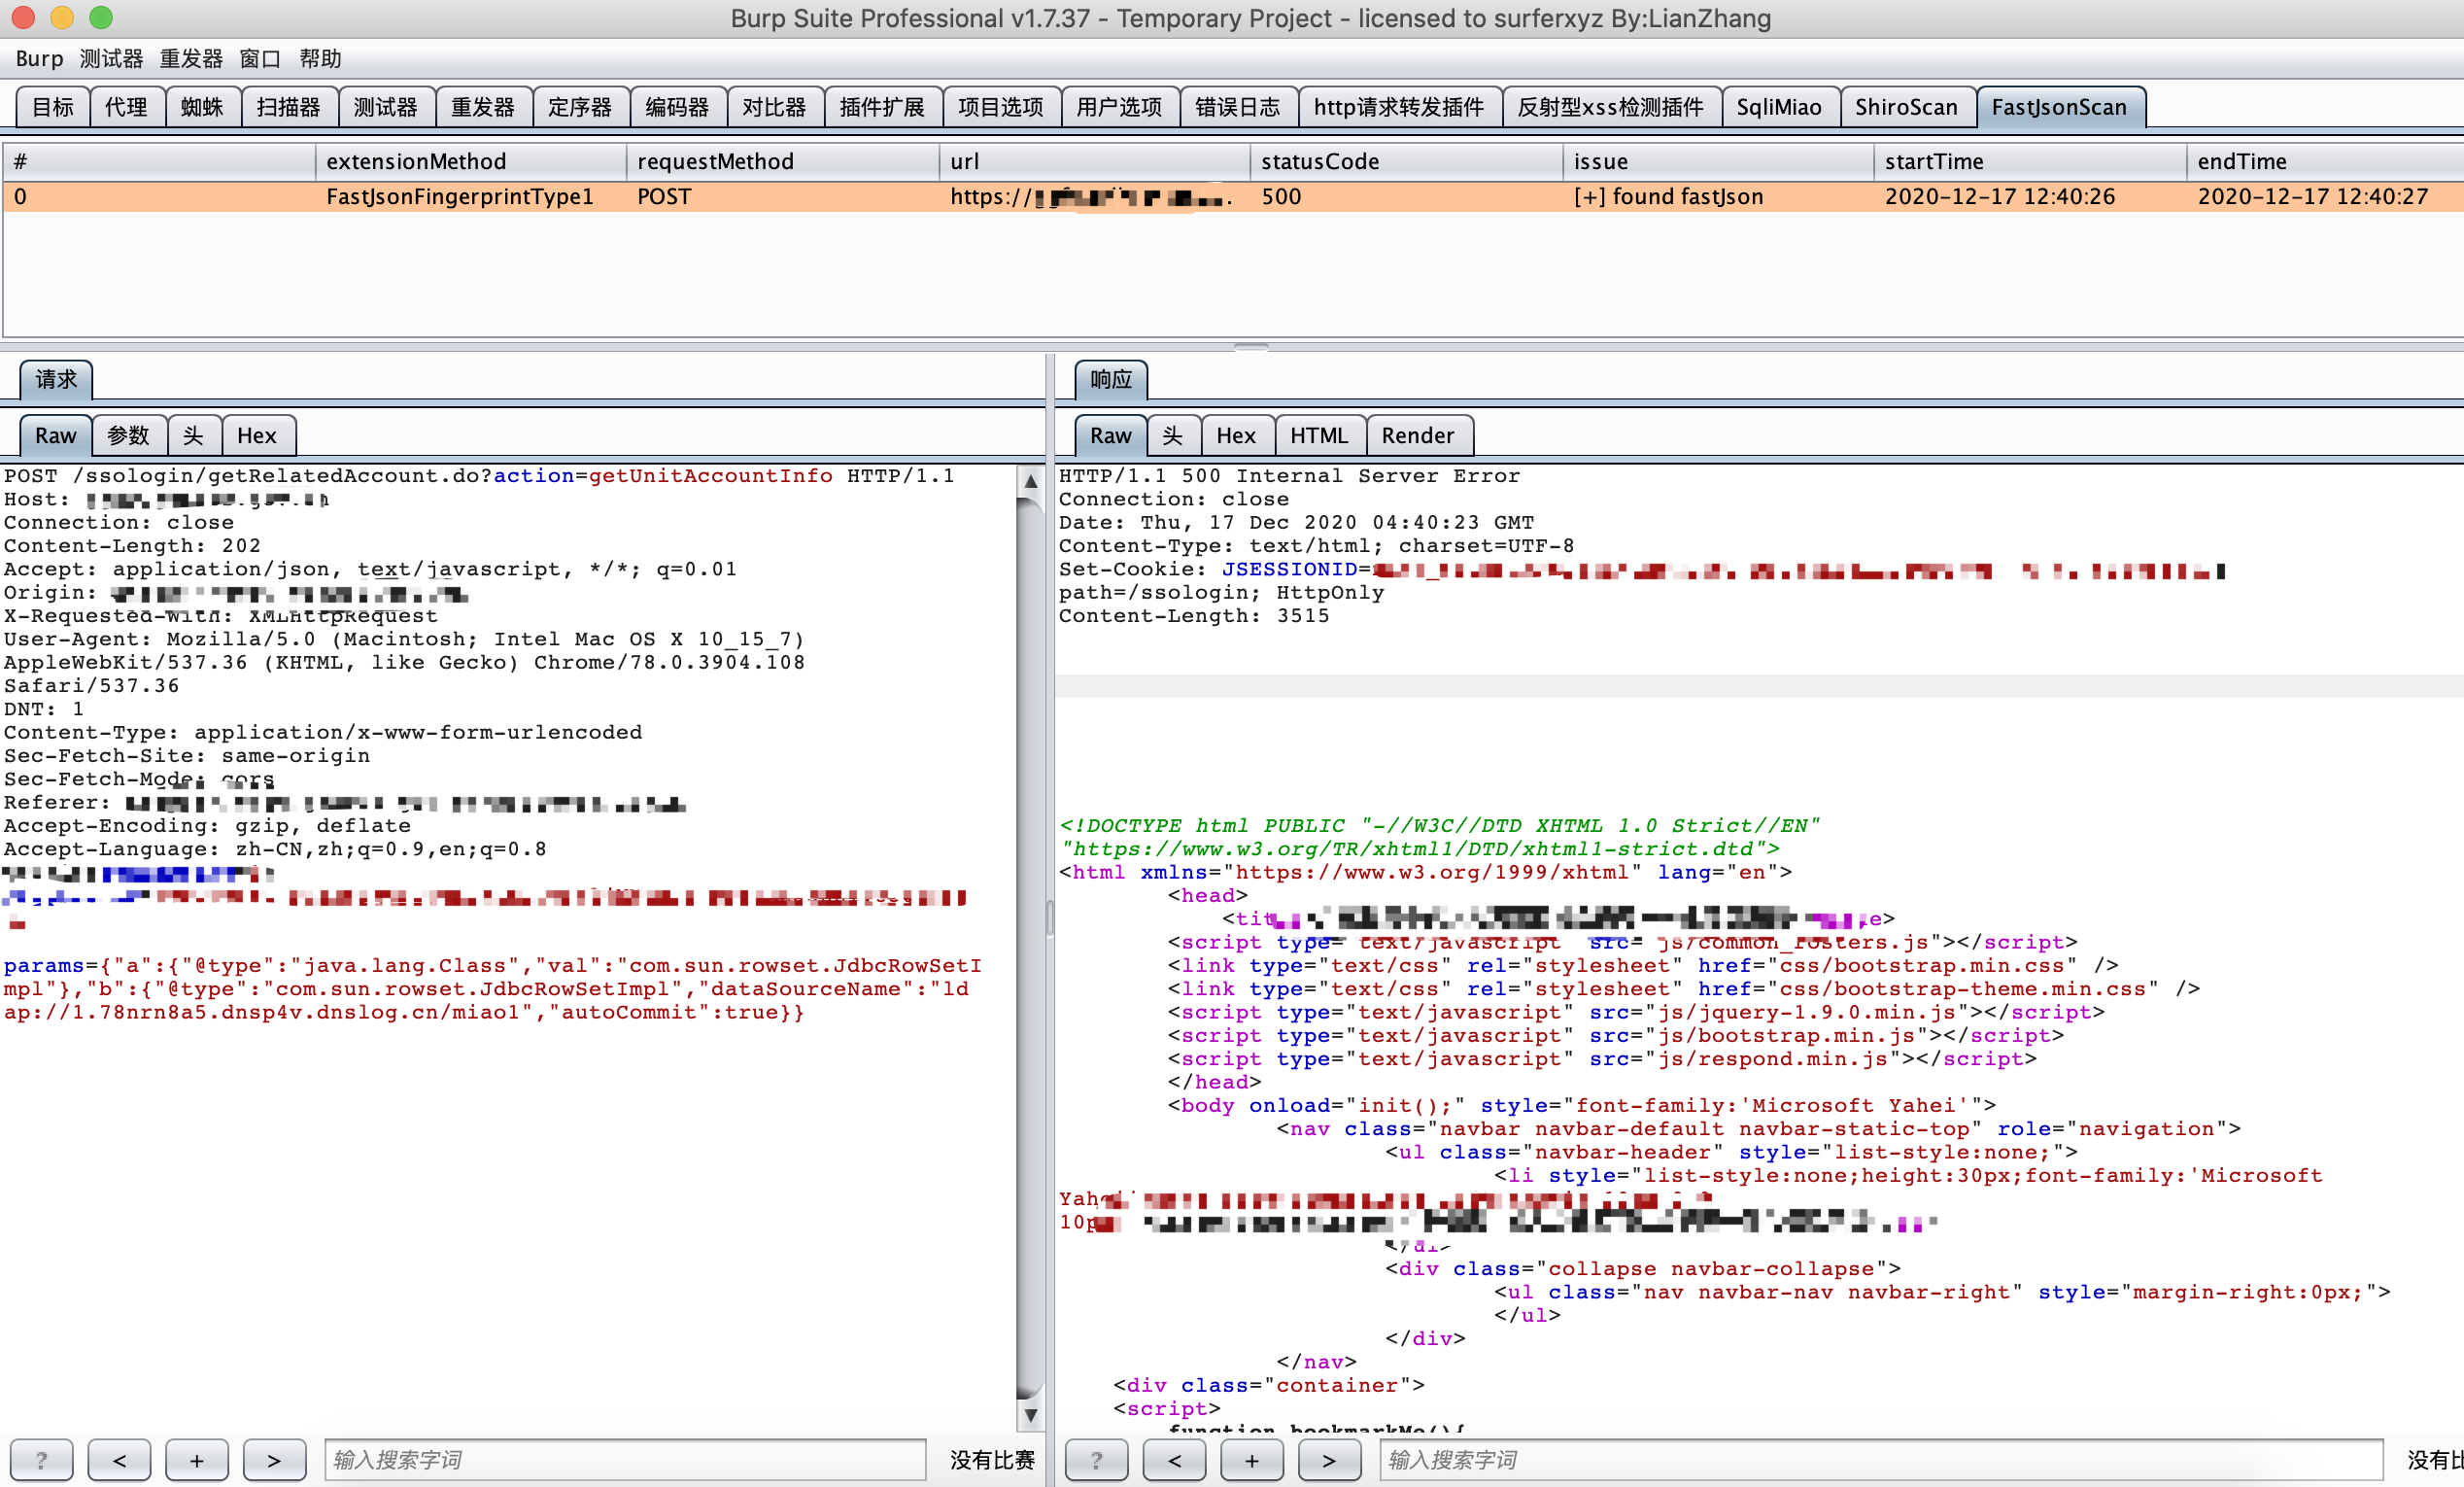2464x1487 pixels.
Task: Click previous match arrow in response search bar
Action: click(1174, 1459)
